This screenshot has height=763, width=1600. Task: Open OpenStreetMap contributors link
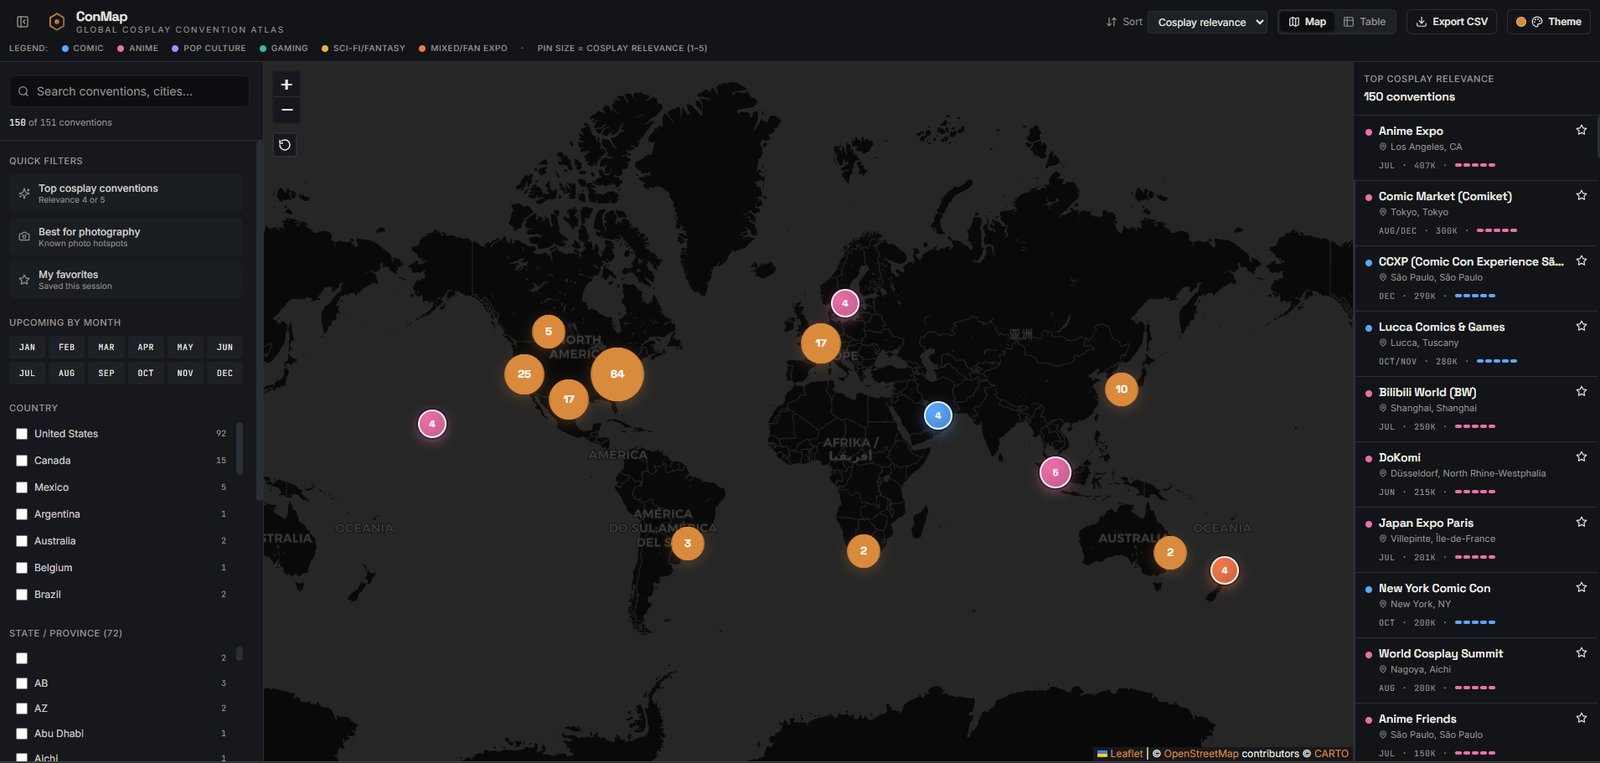coord(1201,754)
